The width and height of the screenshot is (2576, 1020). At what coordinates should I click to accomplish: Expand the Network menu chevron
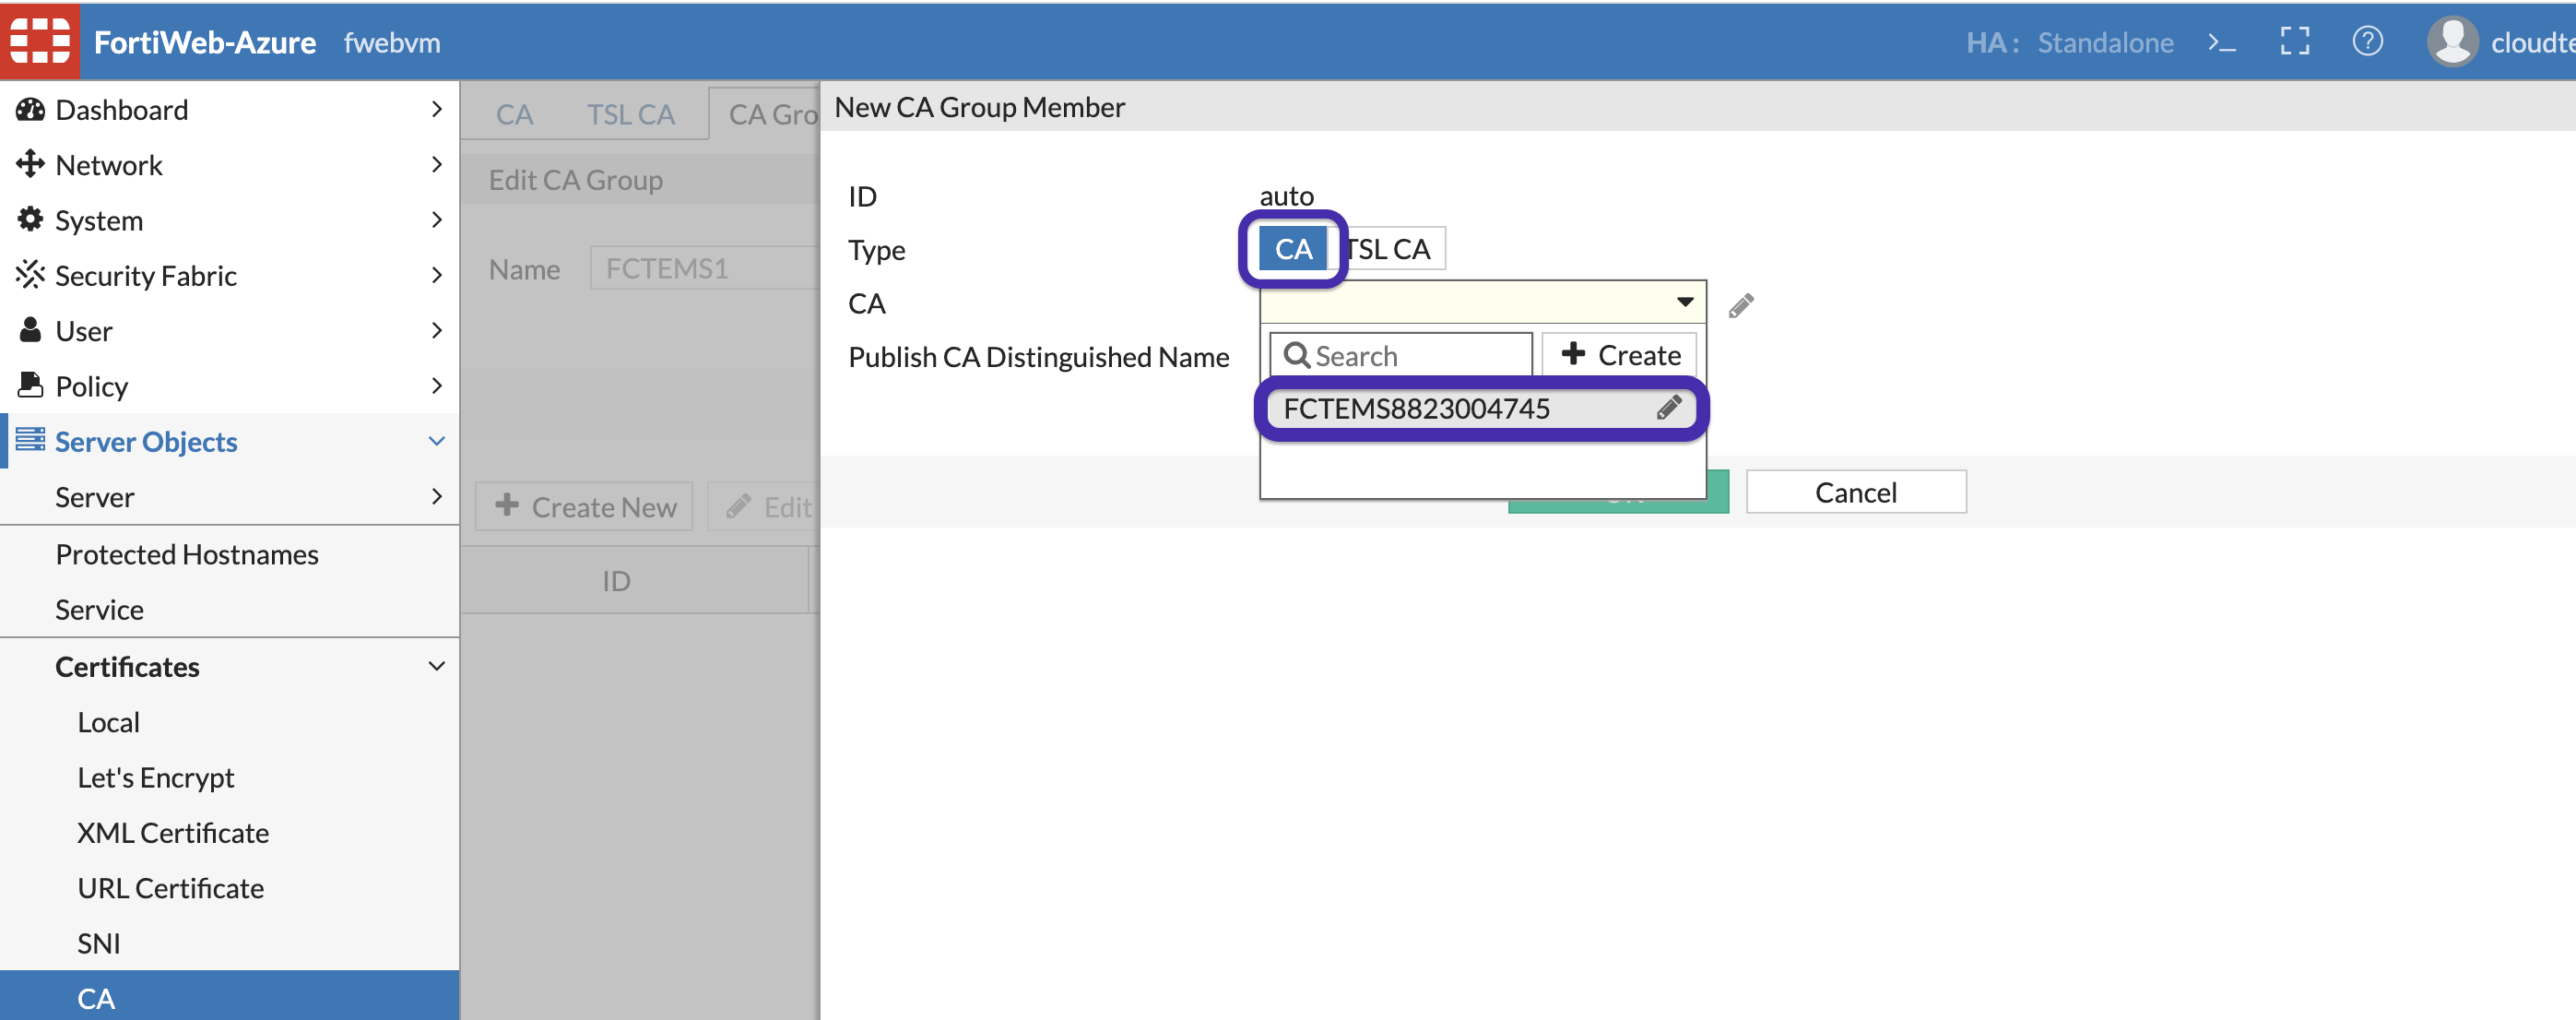(x=436, y=164)
